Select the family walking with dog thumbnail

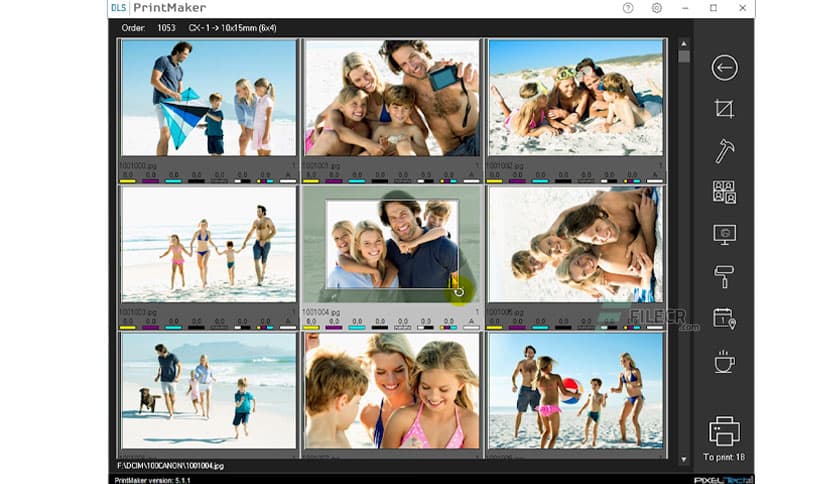208,391
